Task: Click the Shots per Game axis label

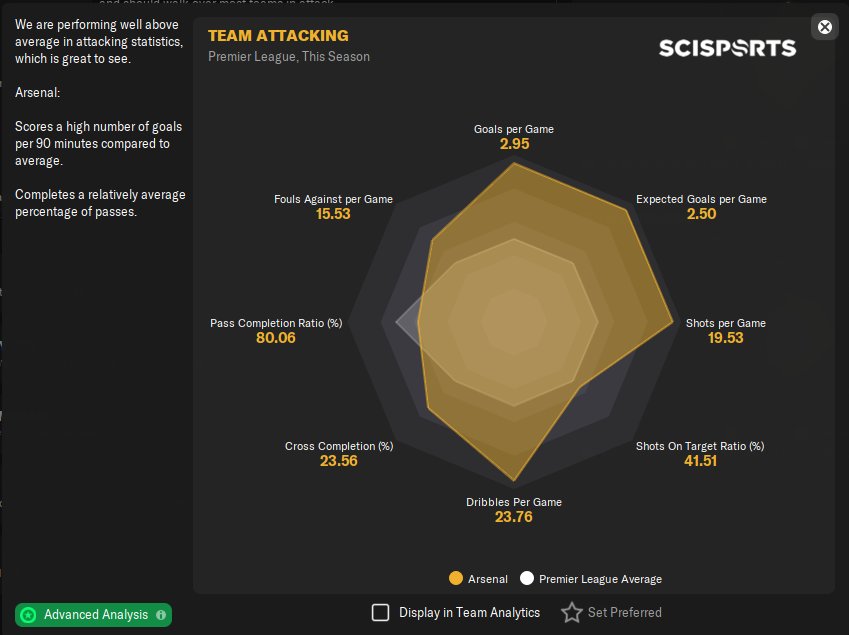Action: pos(725,323)
